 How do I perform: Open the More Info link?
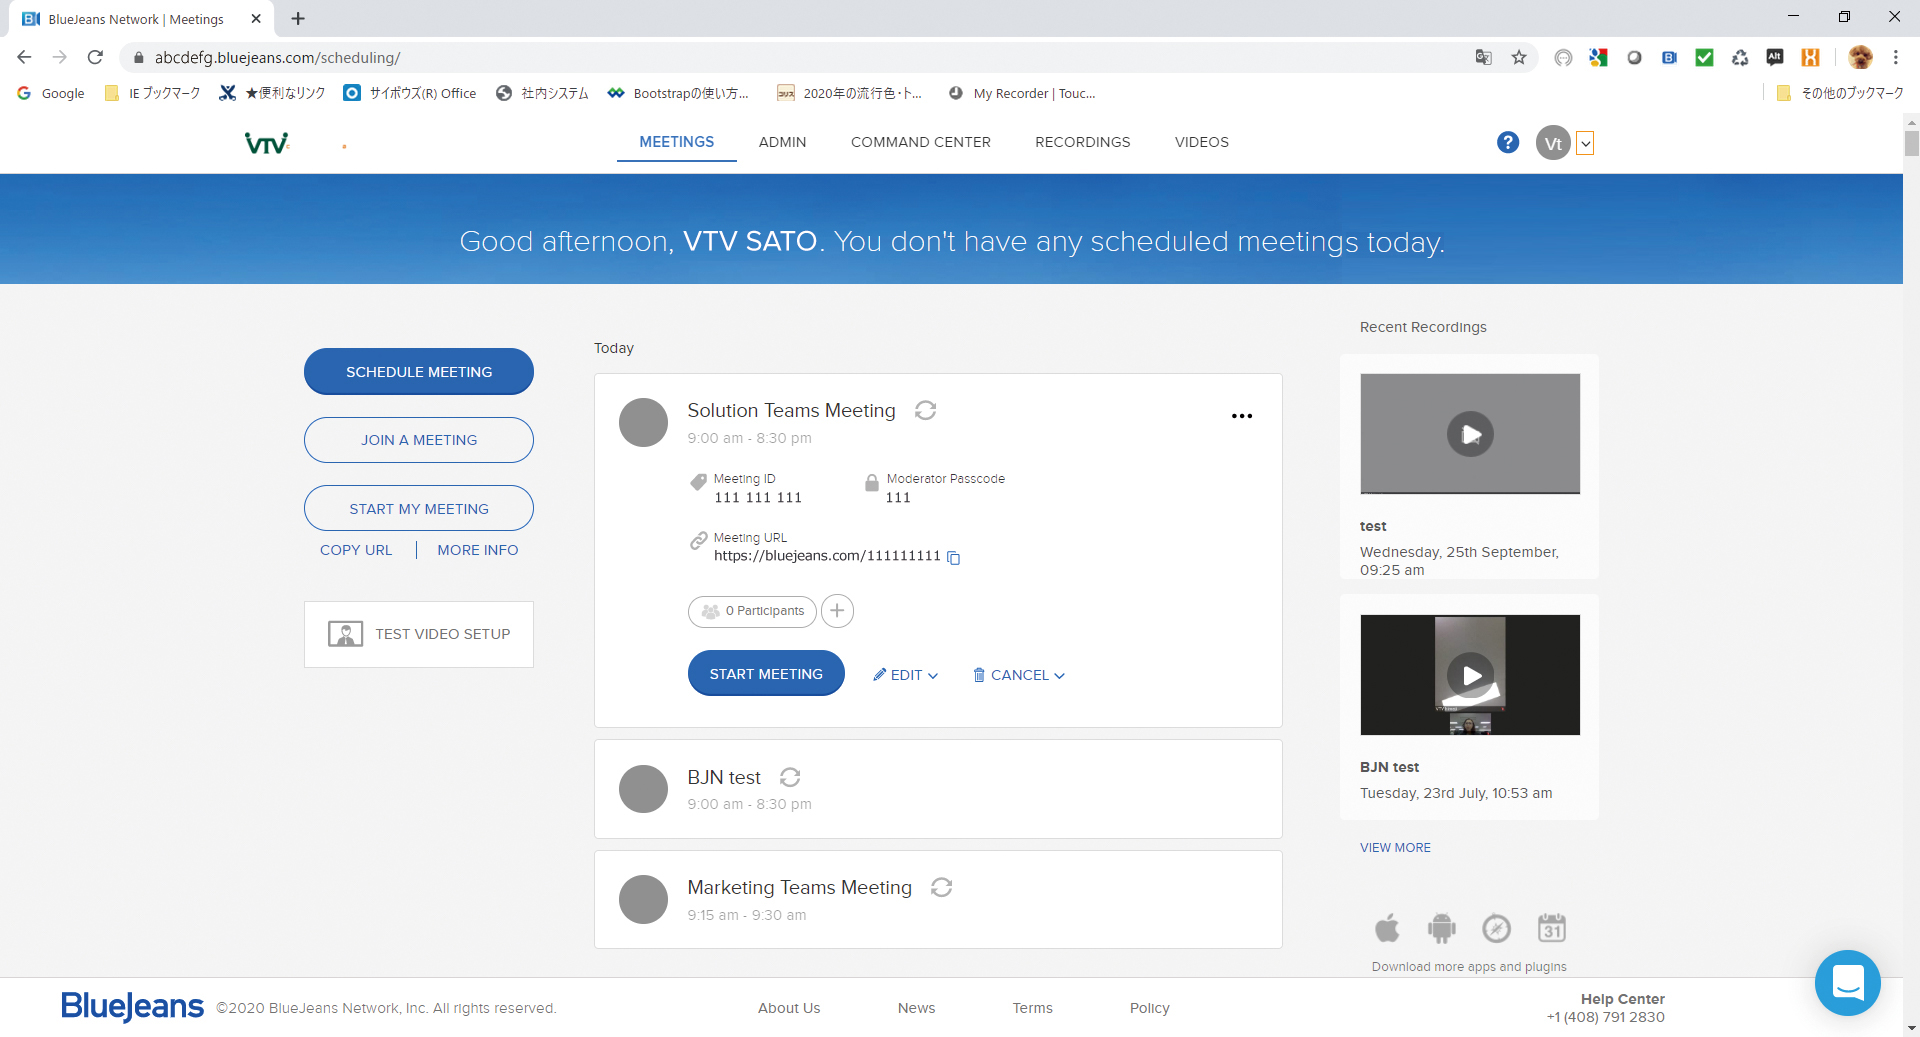coord(478,550)
